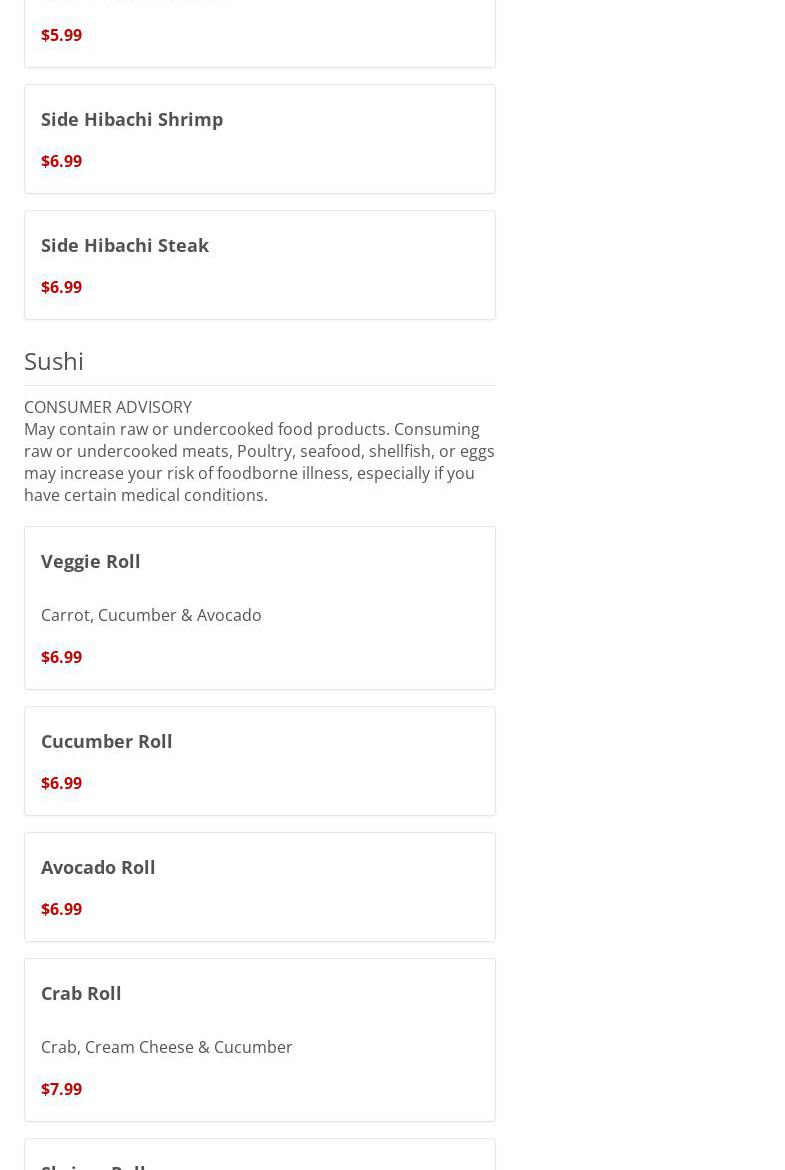Viewport: 785px width, 1170px height.
Task: Open the partially visible Shrimp Roll card
Action: point(259,1160)
